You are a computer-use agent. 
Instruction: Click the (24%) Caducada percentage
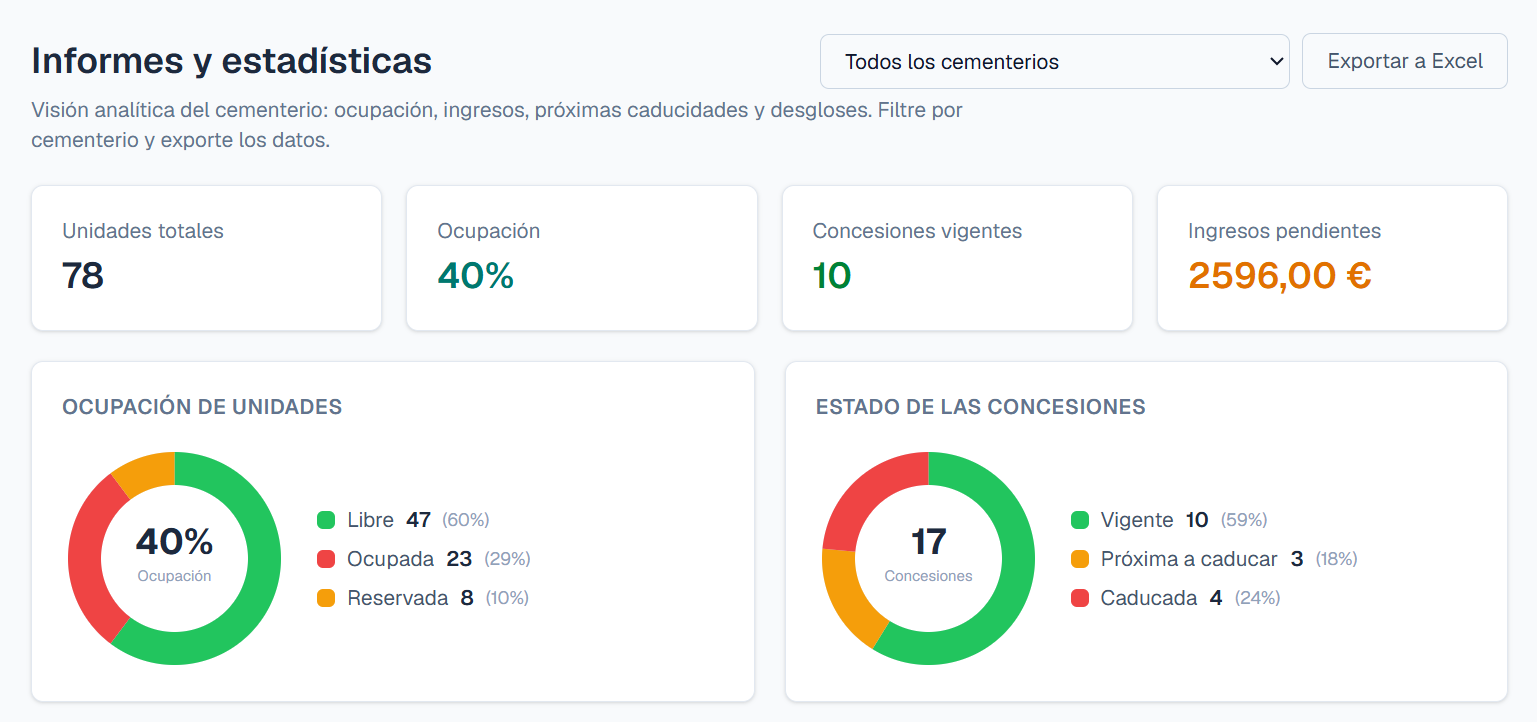pyautogui.click(x=1258, y=598)
